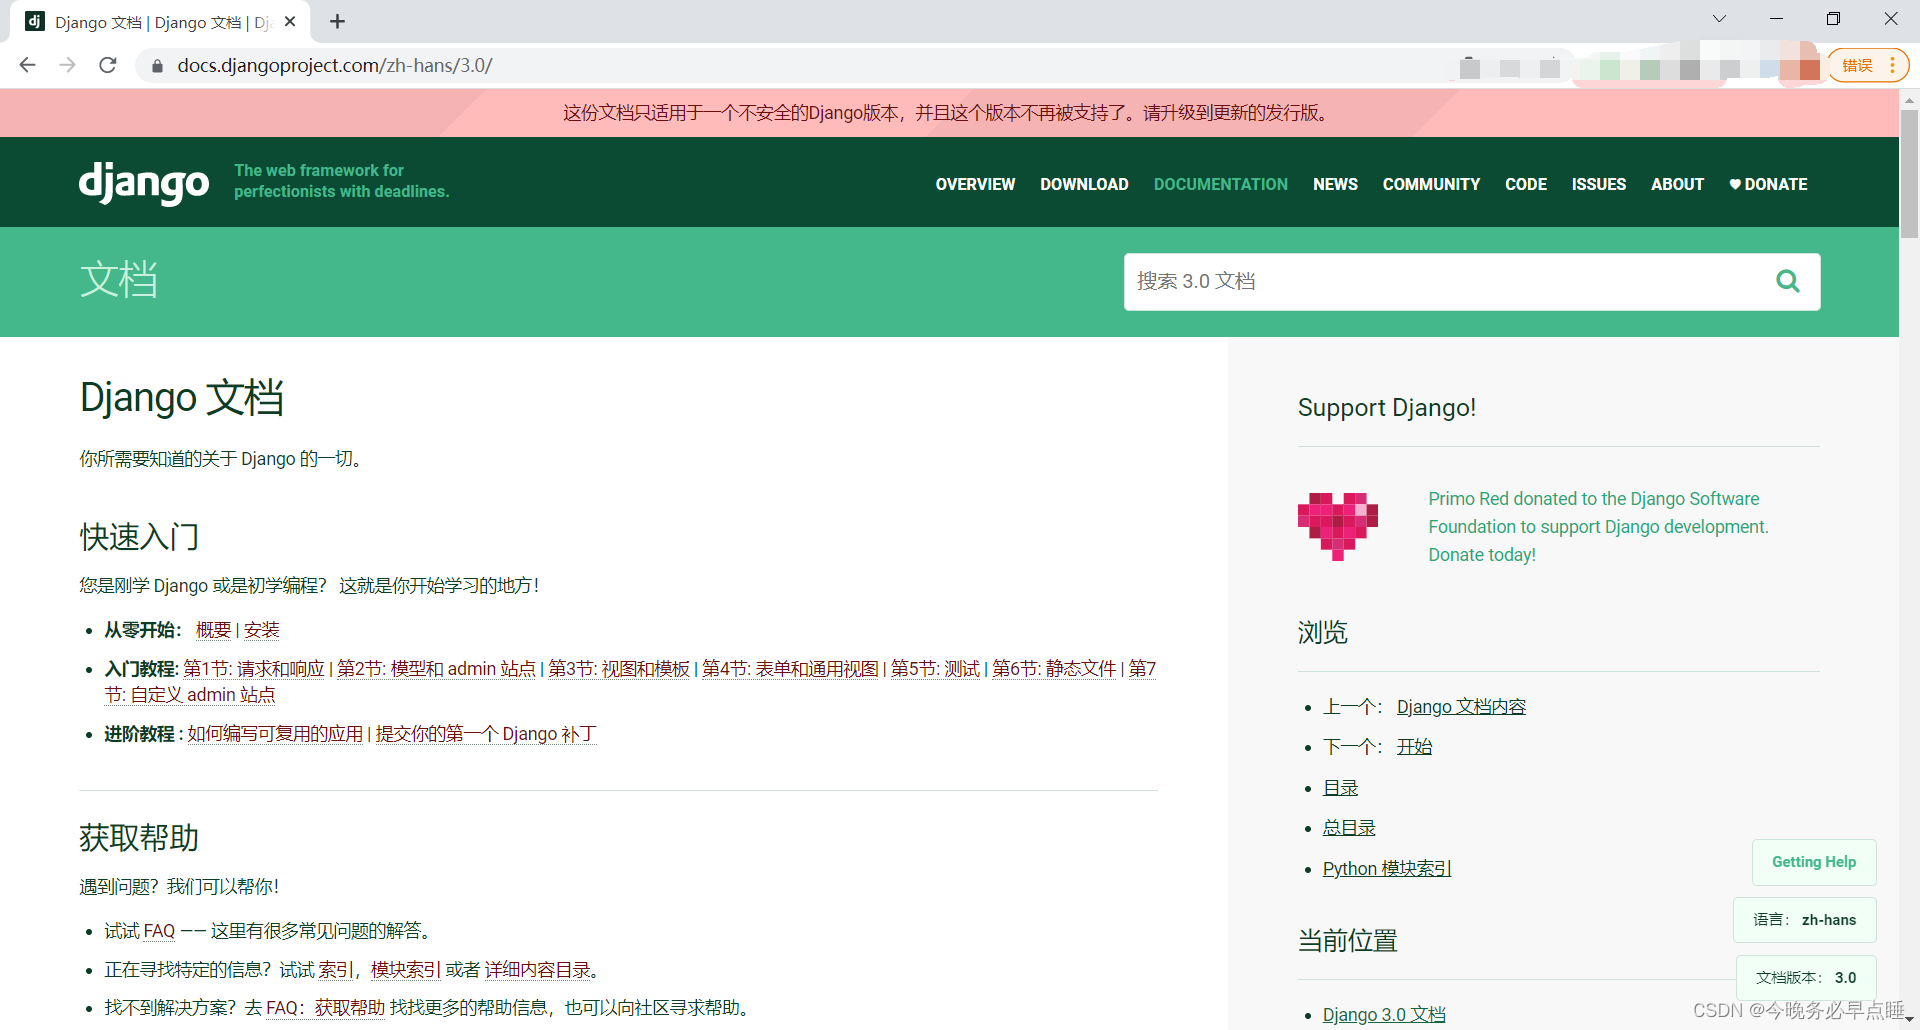The height and width of the screenshot is (1030, 1920).
Task: Open the 语言 zh-hans language selector
Action: click(1804, 920)
